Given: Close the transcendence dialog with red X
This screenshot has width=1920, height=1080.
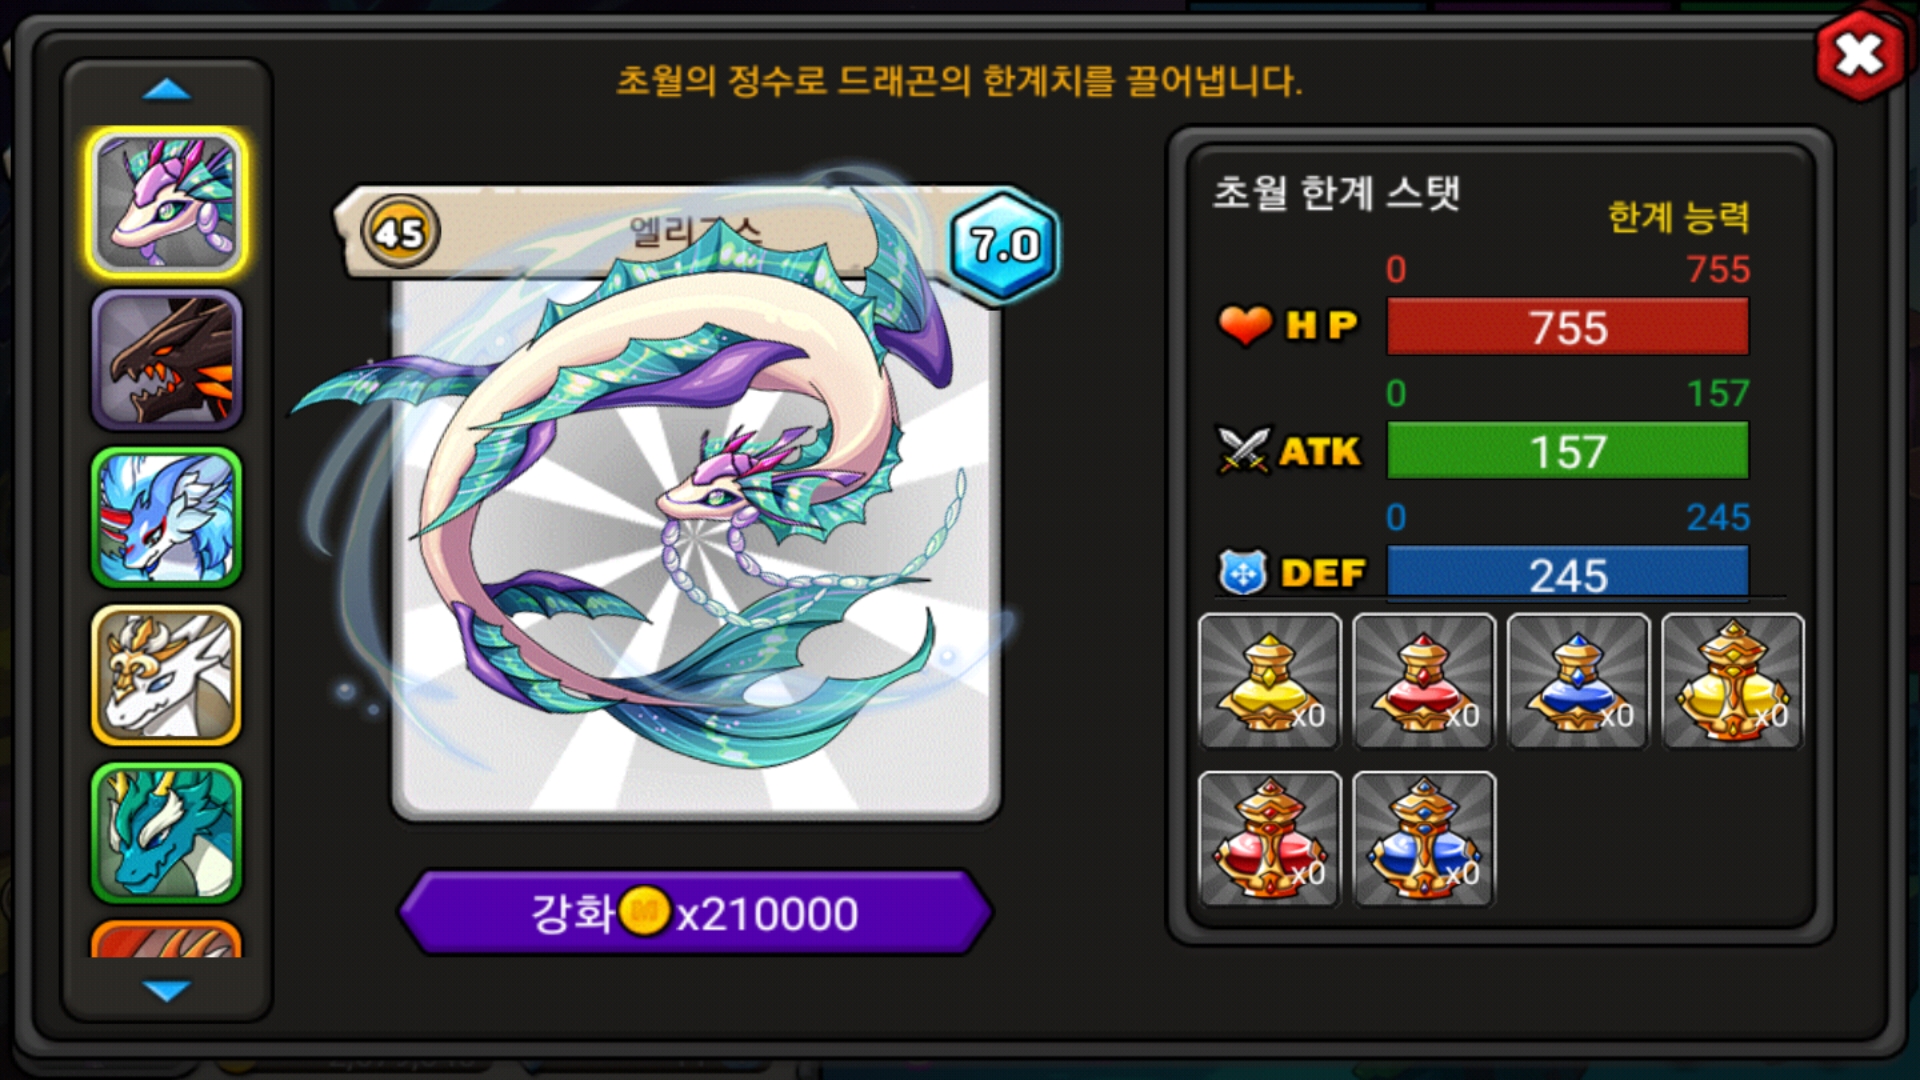Looking at the screenshot, I should (1860, 55).
